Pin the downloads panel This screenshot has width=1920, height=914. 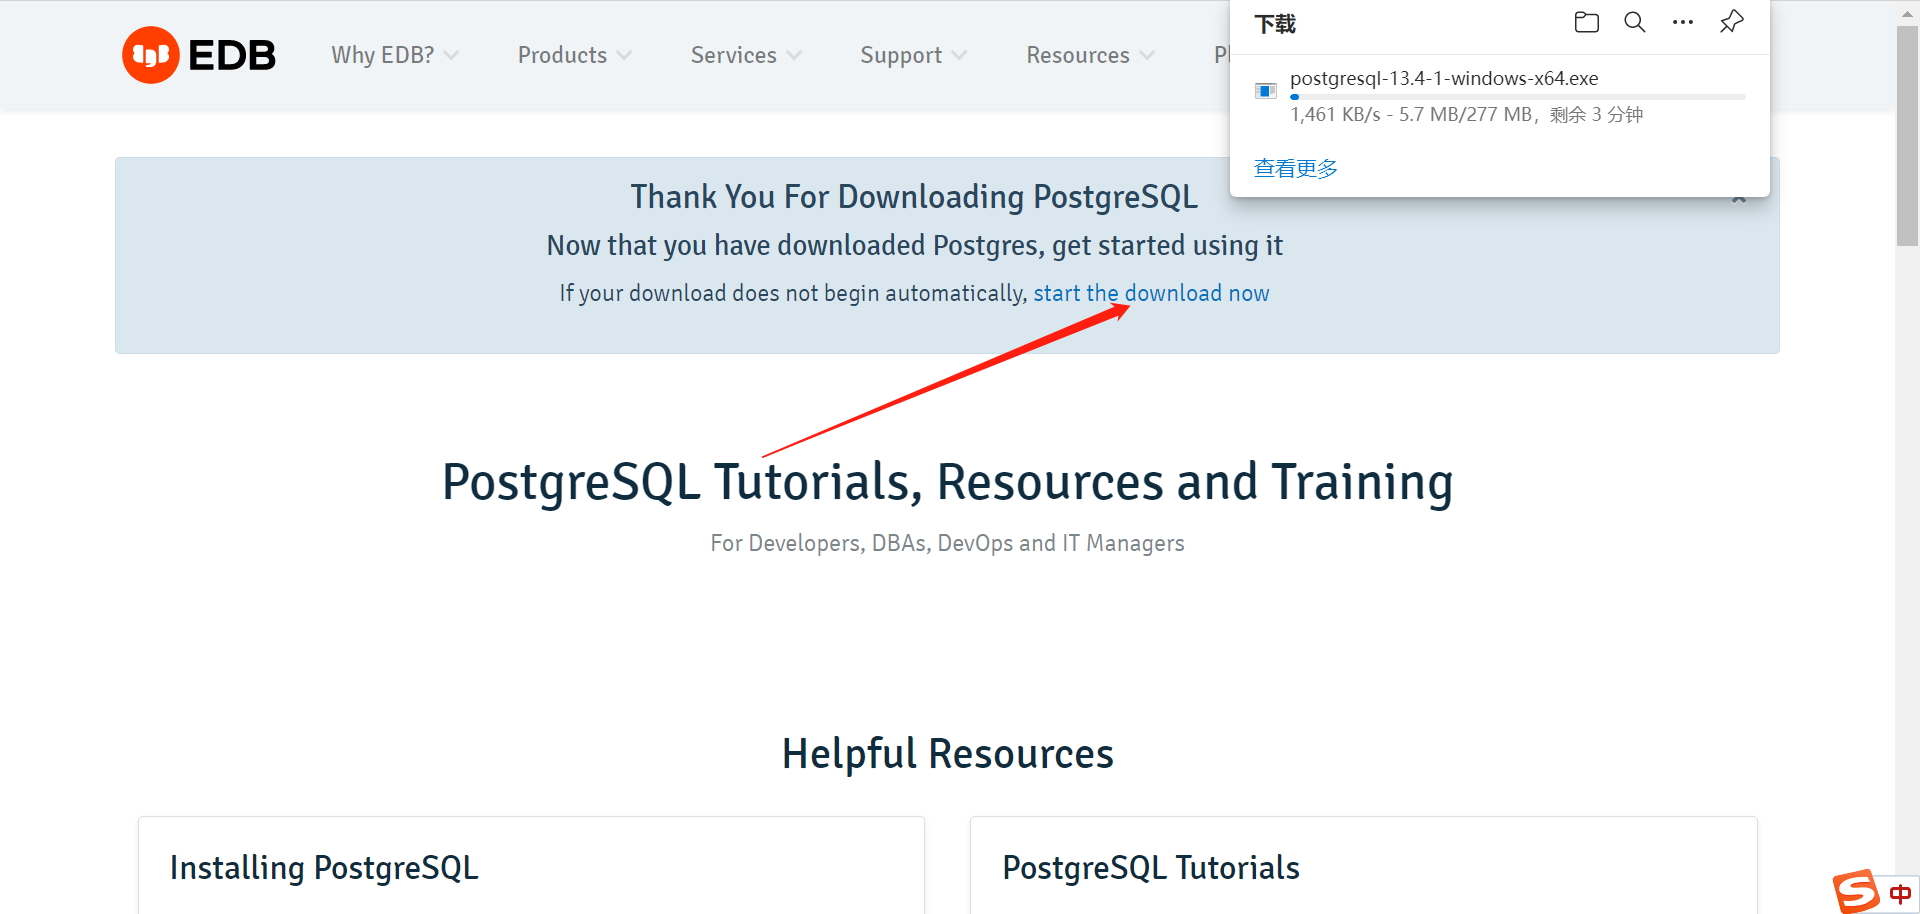click(1732, 22)
